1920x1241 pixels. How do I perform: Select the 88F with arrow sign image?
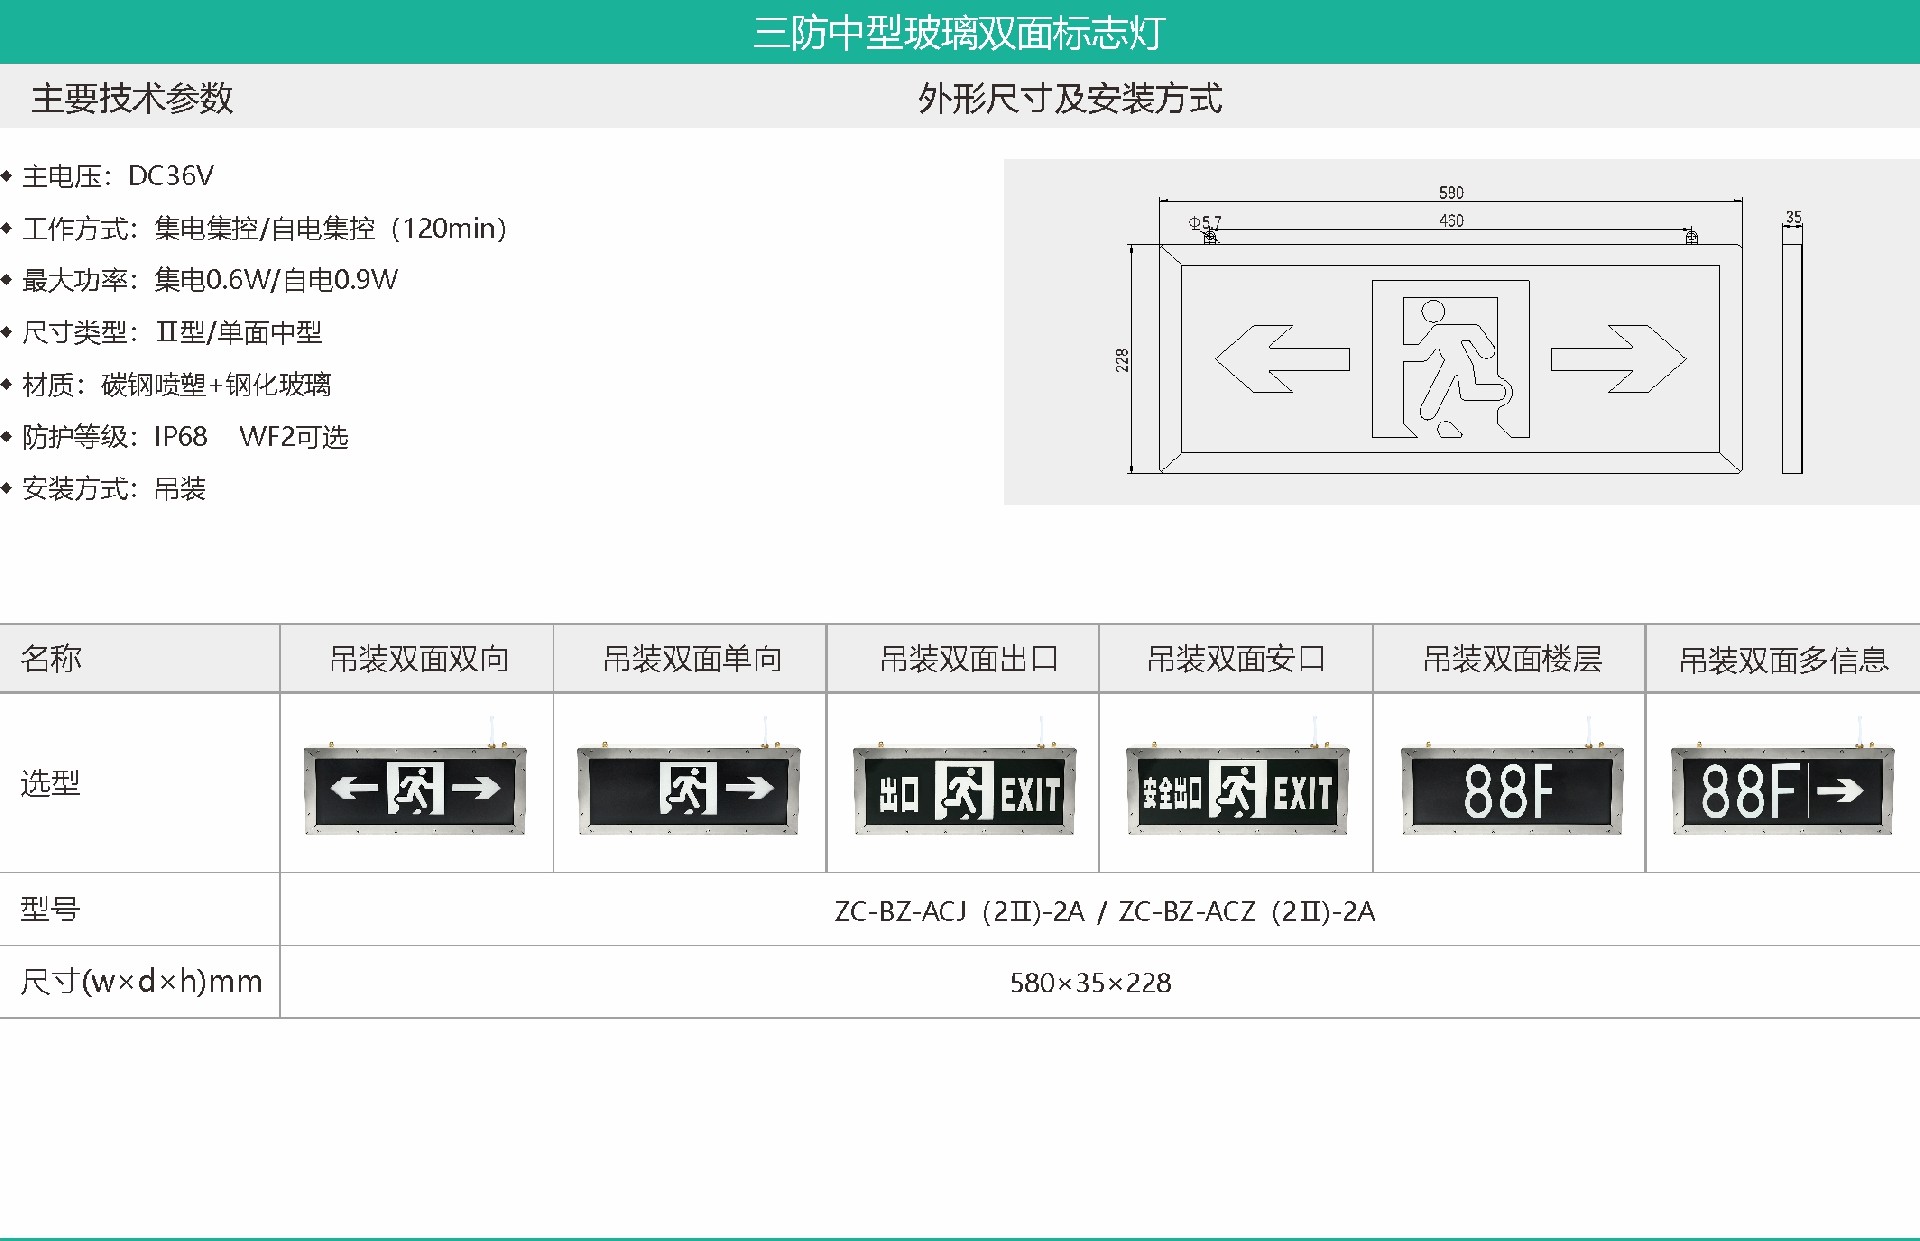coord(1782,788)
